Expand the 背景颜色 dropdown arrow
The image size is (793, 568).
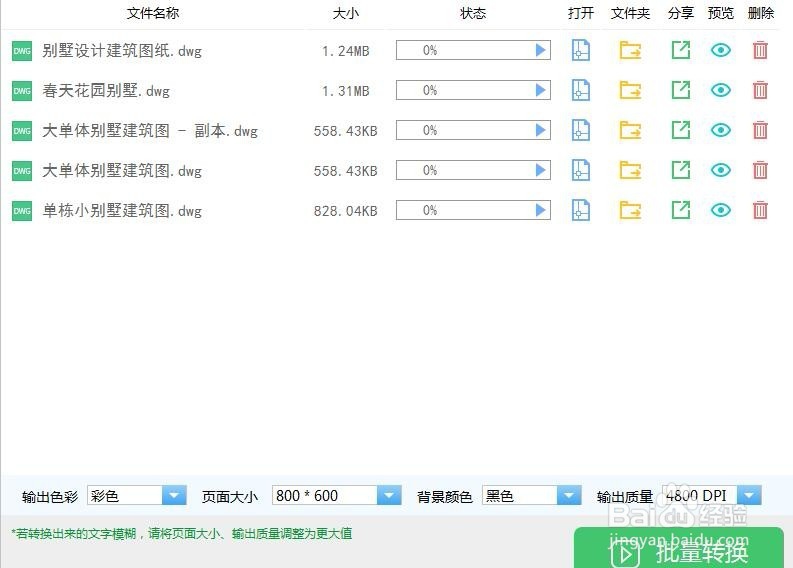point(568,495)
